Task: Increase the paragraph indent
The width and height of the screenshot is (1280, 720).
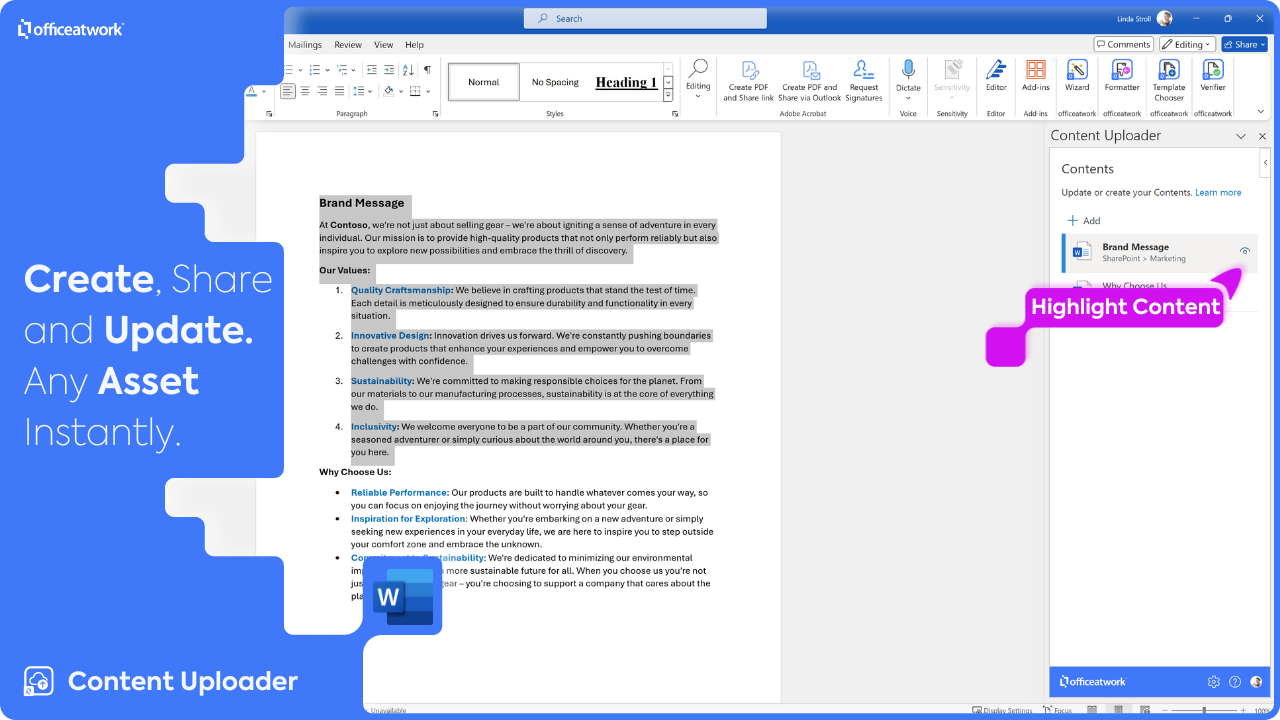Action: tap(388, 70)
